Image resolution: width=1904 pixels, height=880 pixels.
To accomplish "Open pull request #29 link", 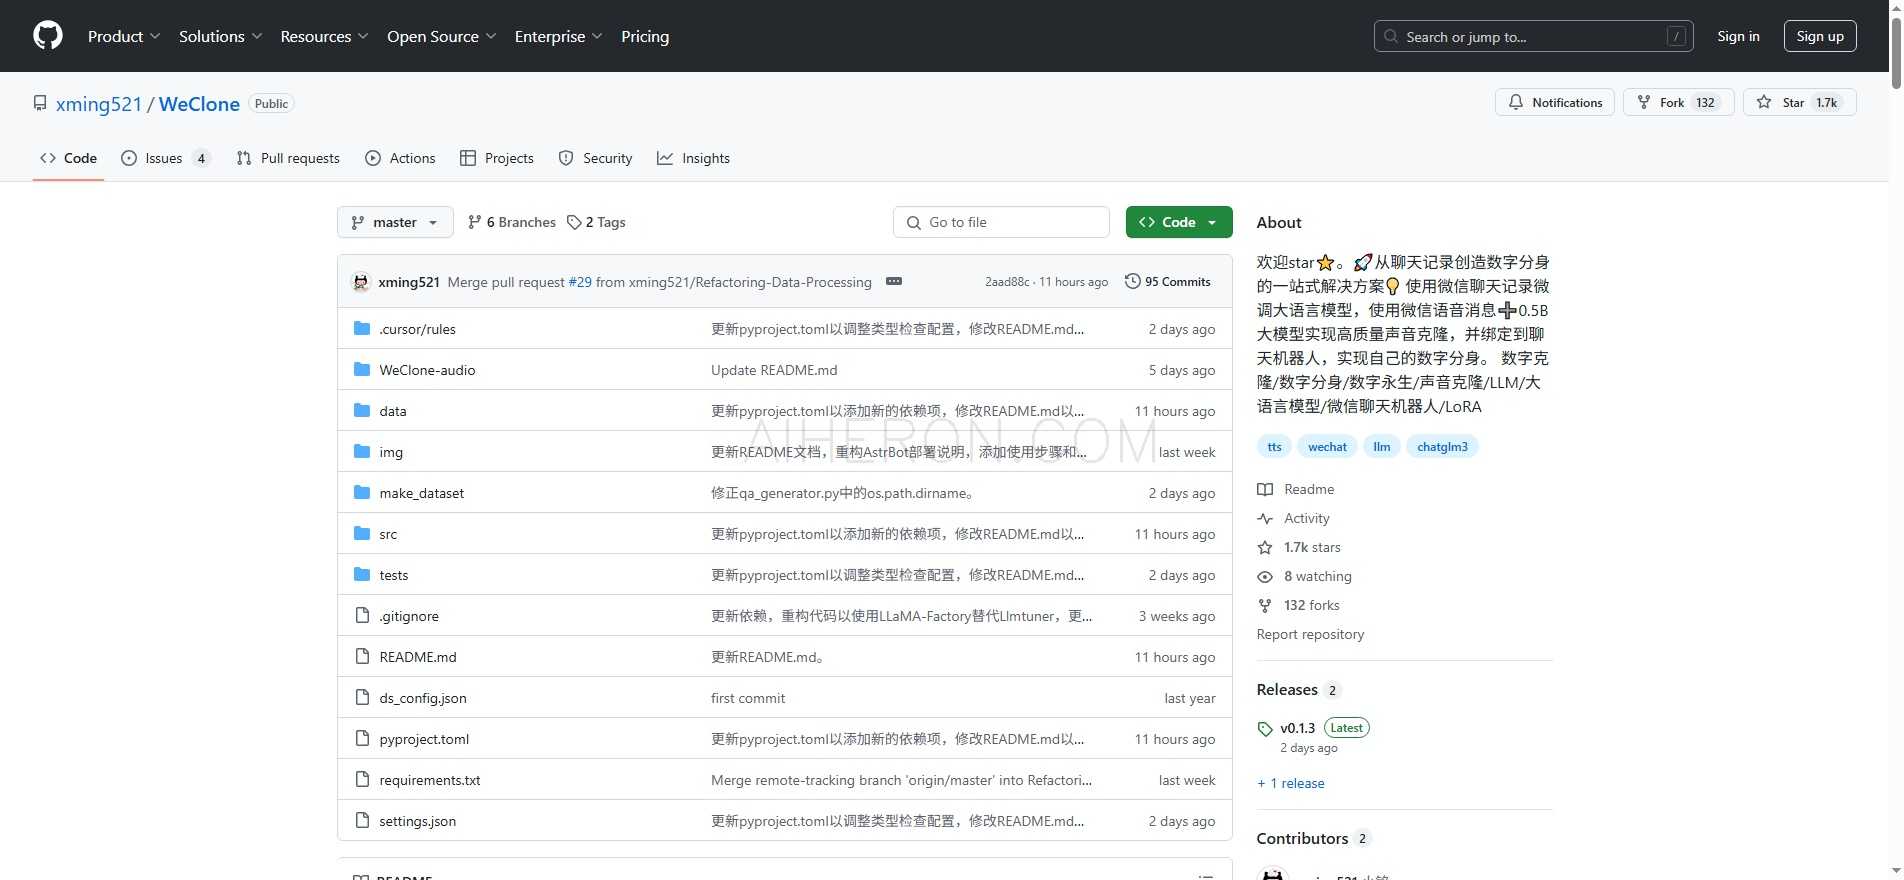I will (x=580, y=282).
